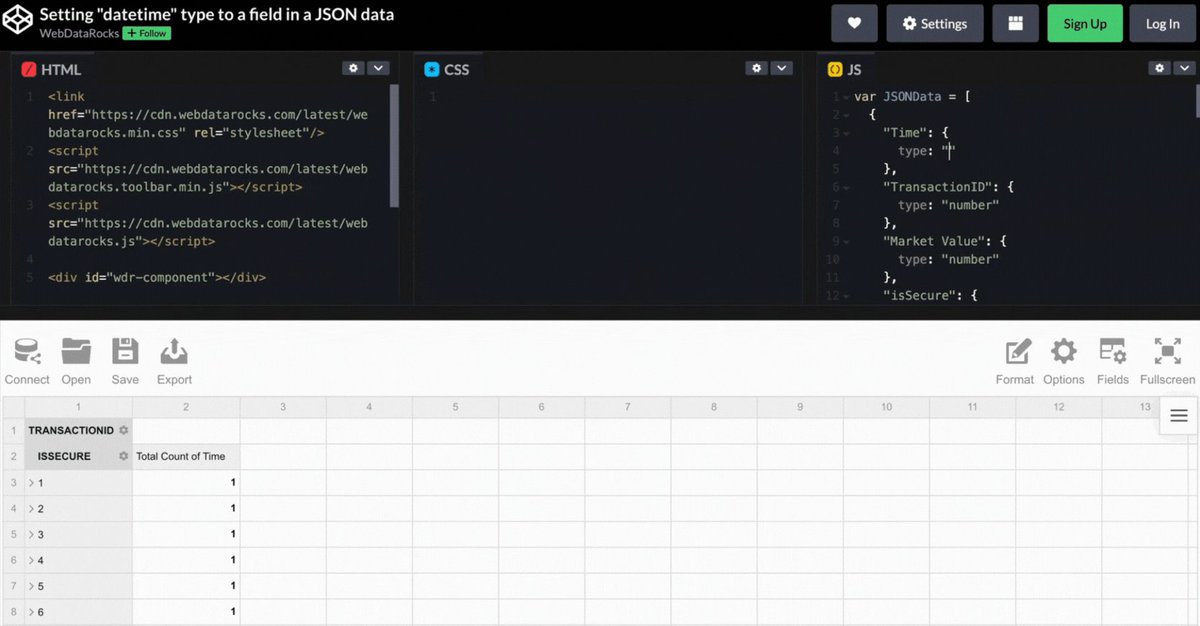1200x626 pixels.
Task: Click the Open toolbar icon
Action: click(76, 361)
